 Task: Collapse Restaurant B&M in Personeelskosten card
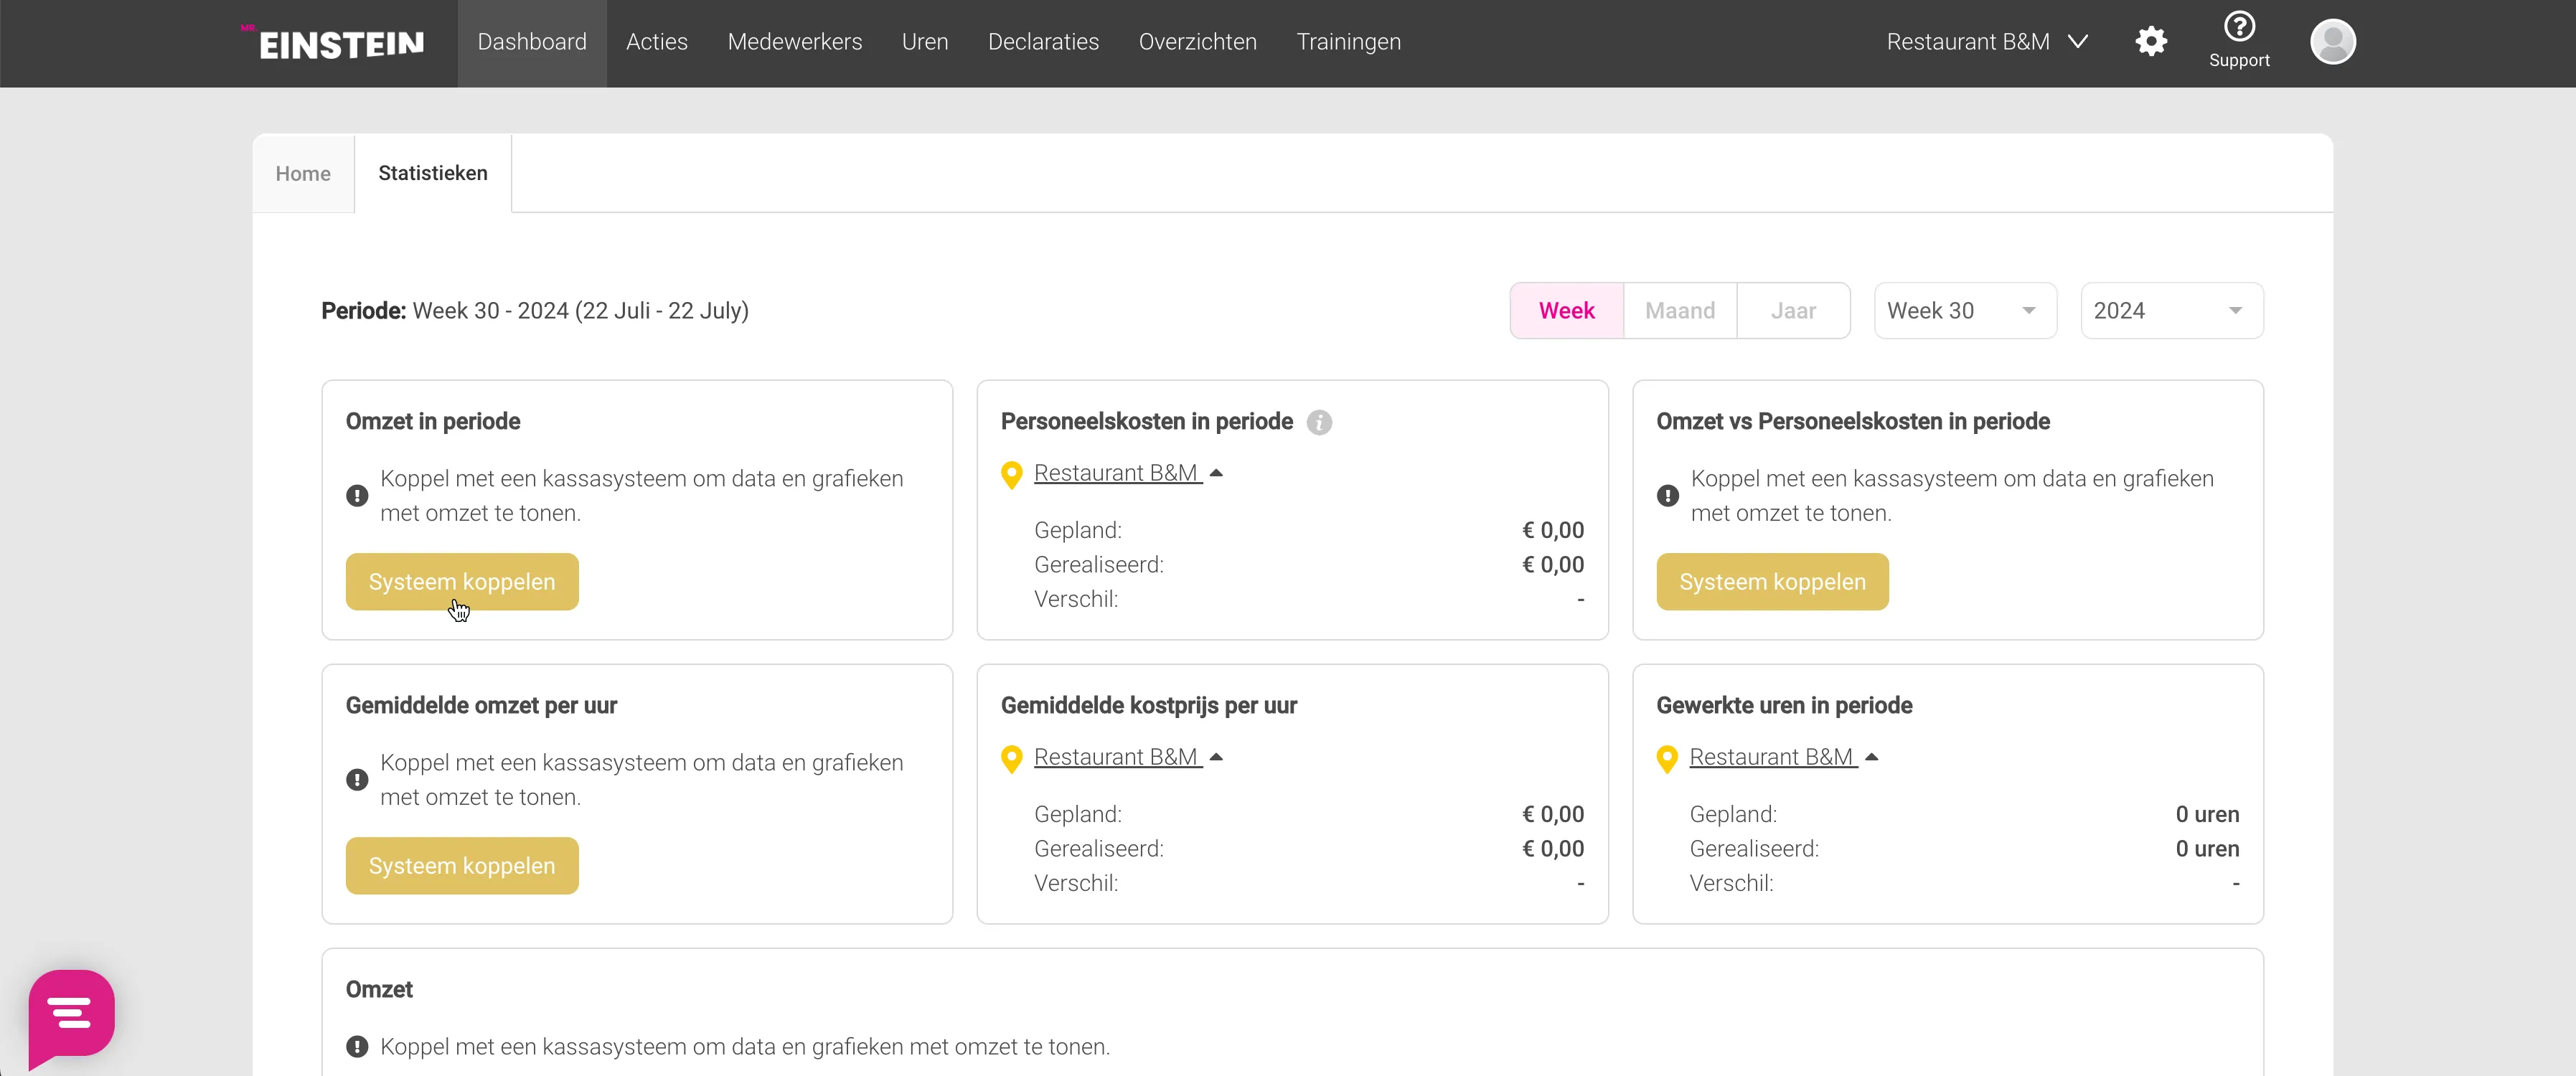(1216, 473)
